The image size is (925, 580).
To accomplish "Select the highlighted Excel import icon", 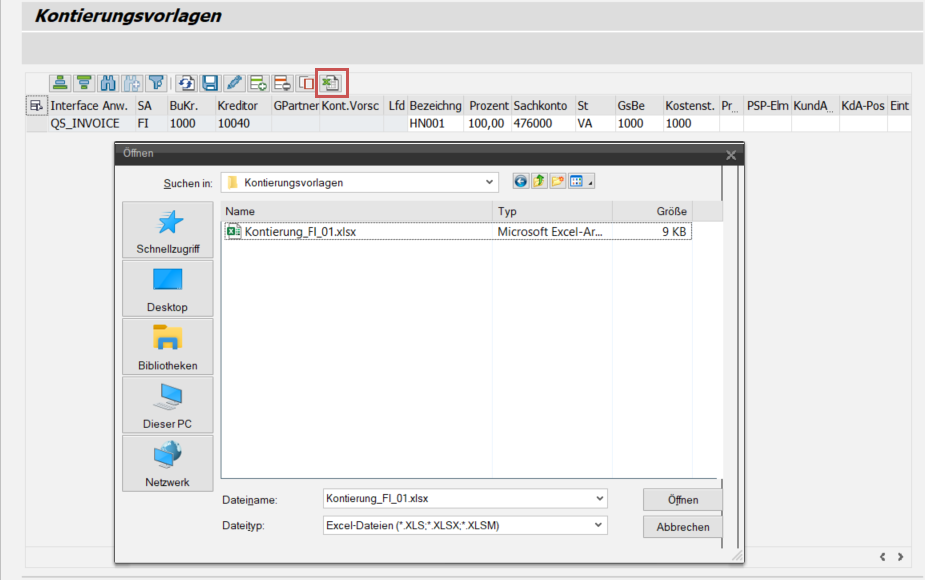I will (331, 83).
